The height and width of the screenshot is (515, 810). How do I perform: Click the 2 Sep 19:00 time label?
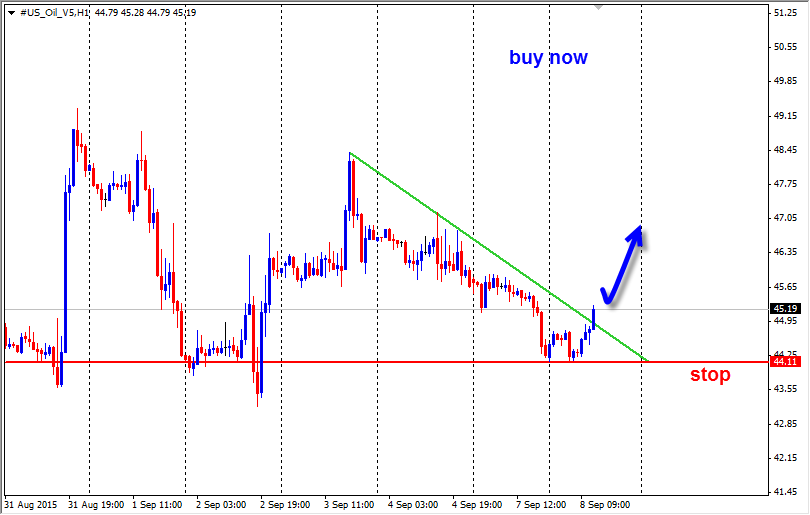click(285, 505)
